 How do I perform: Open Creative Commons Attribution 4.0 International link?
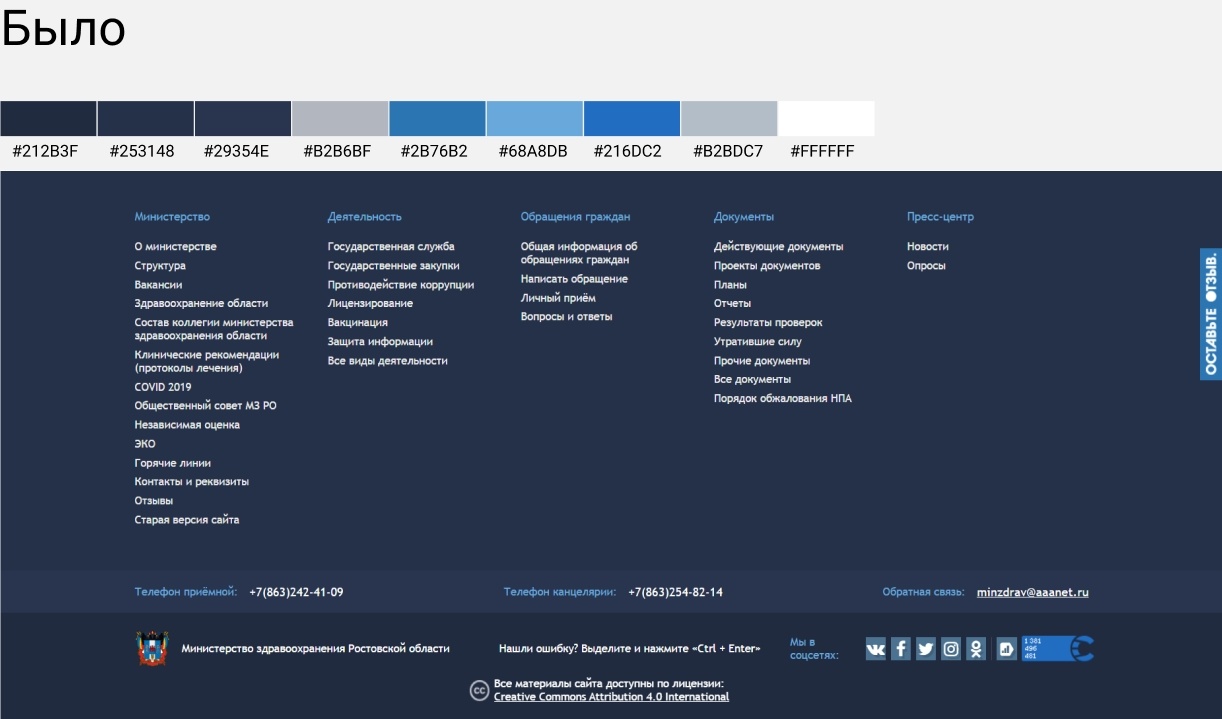pos(611,697)
